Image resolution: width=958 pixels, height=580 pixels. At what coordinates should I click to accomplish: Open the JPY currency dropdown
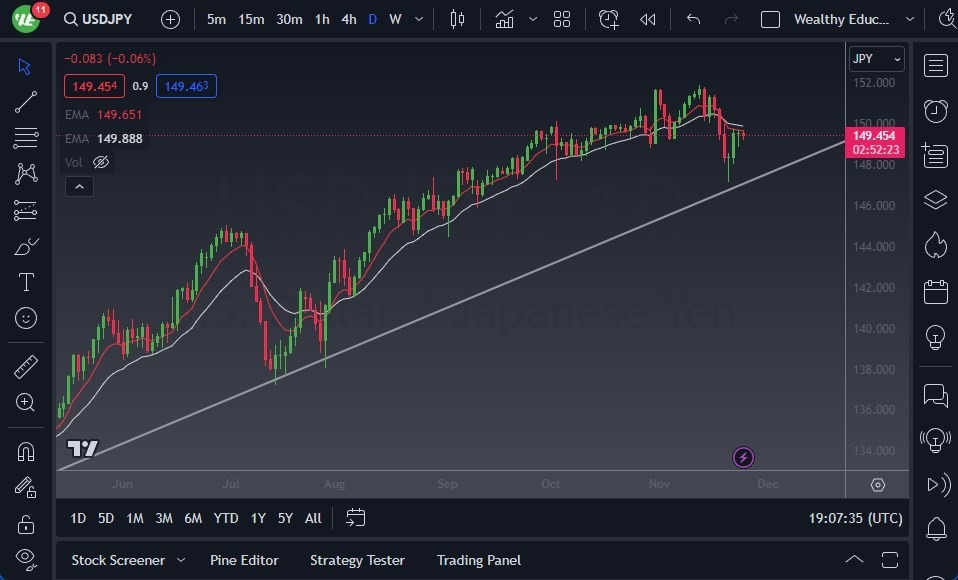pos(876,58)
